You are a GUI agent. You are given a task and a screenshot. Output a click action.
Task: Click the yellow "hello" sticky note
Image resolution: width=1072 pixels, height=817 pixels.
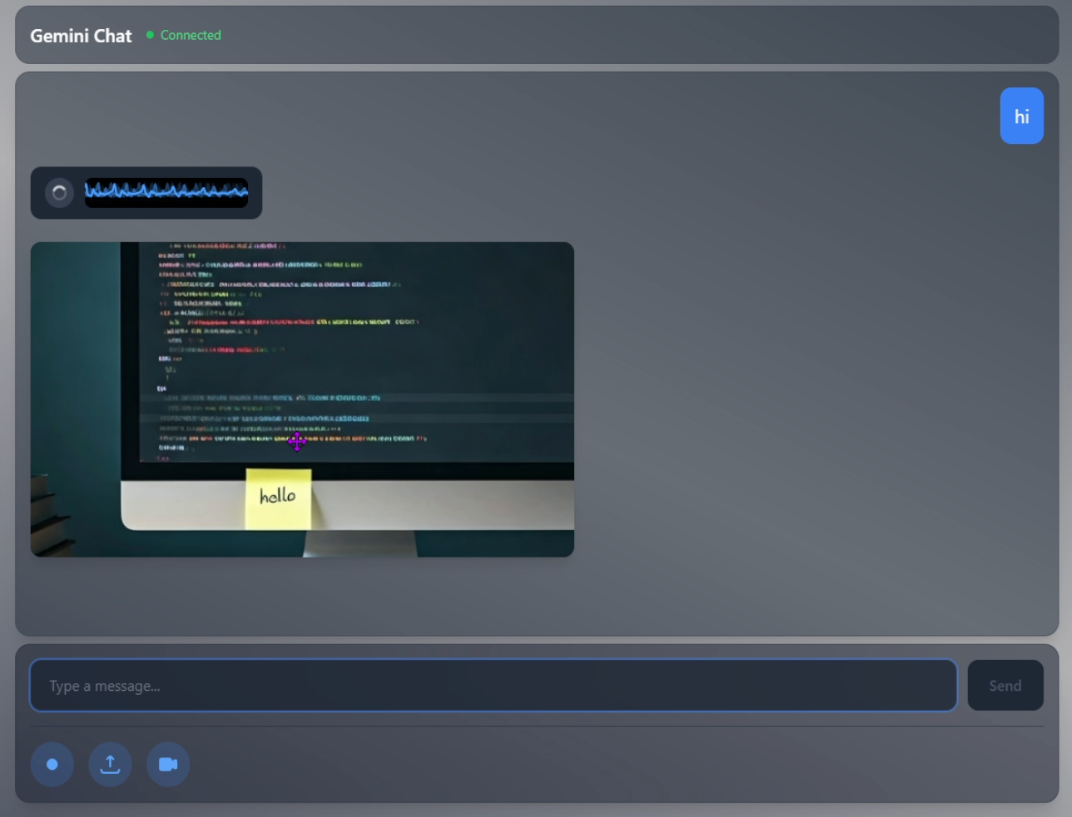tap(278, 498)
